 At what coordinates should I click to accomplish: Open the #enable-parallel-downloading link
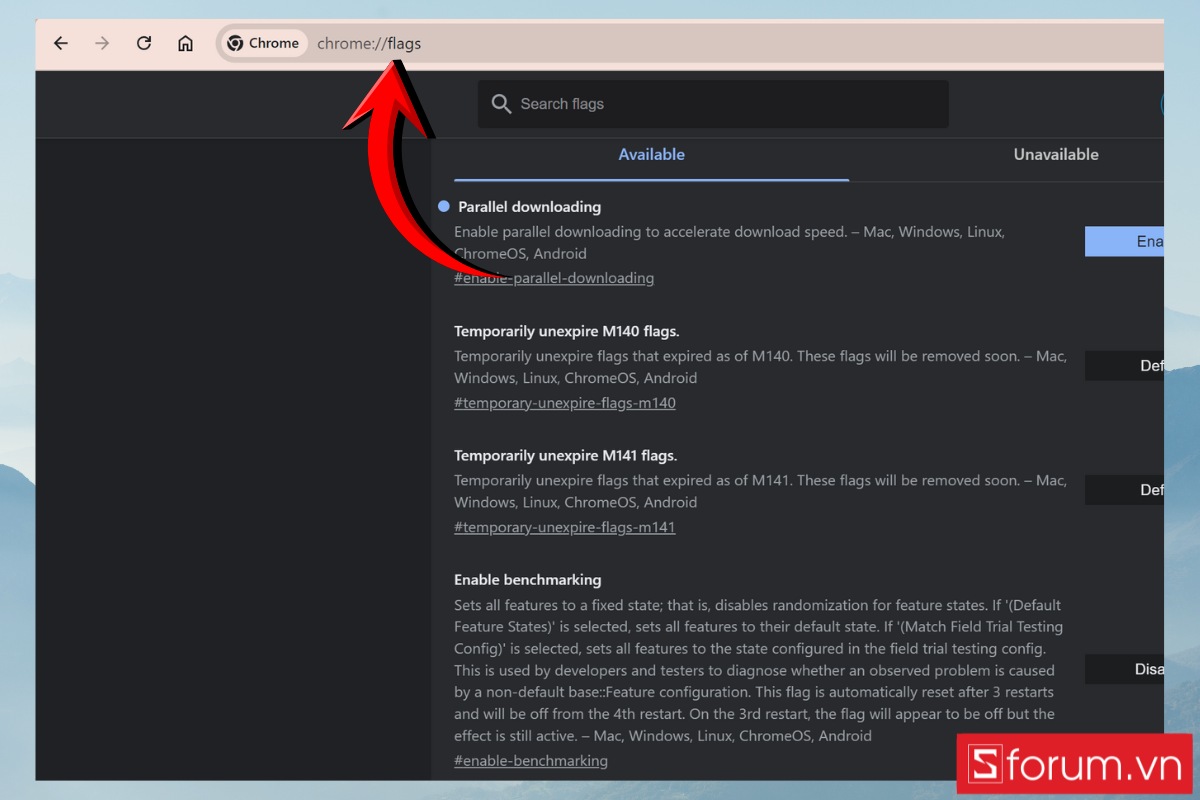(x=554, y=278)
